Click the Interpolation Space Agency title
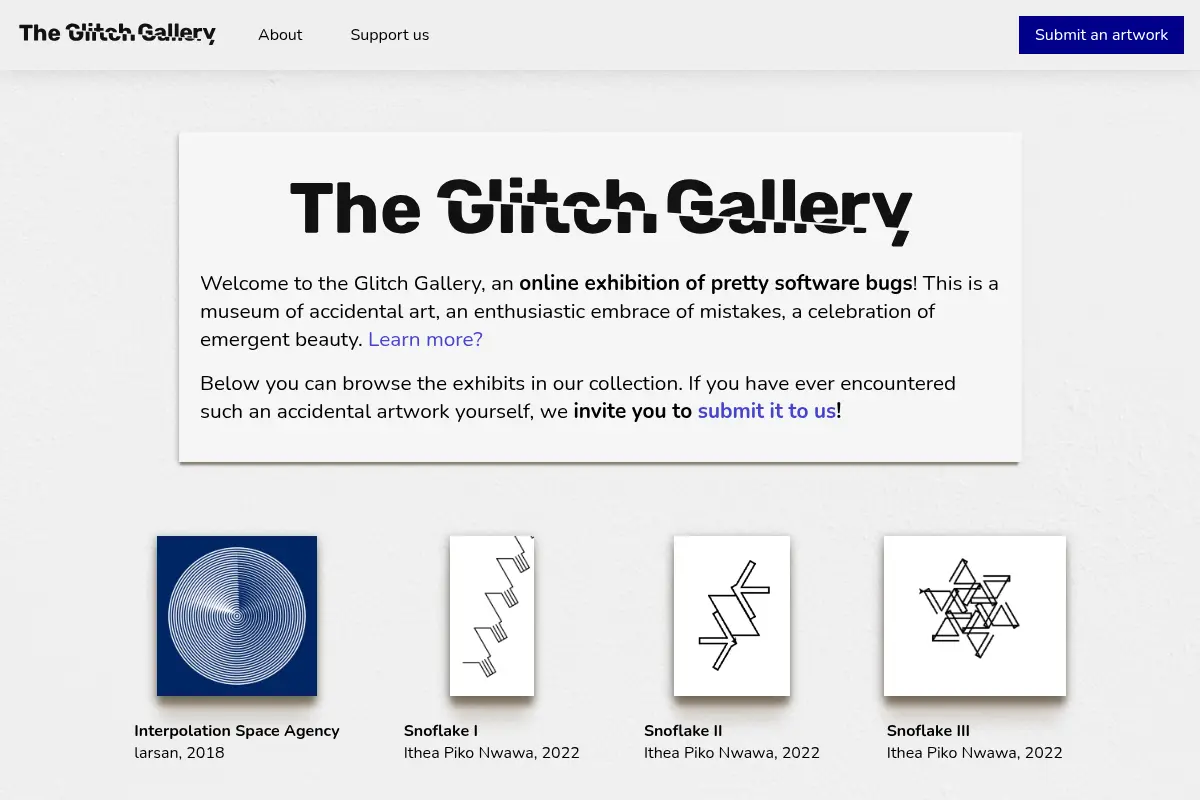The image size is (1200, 800). point(237,731)
